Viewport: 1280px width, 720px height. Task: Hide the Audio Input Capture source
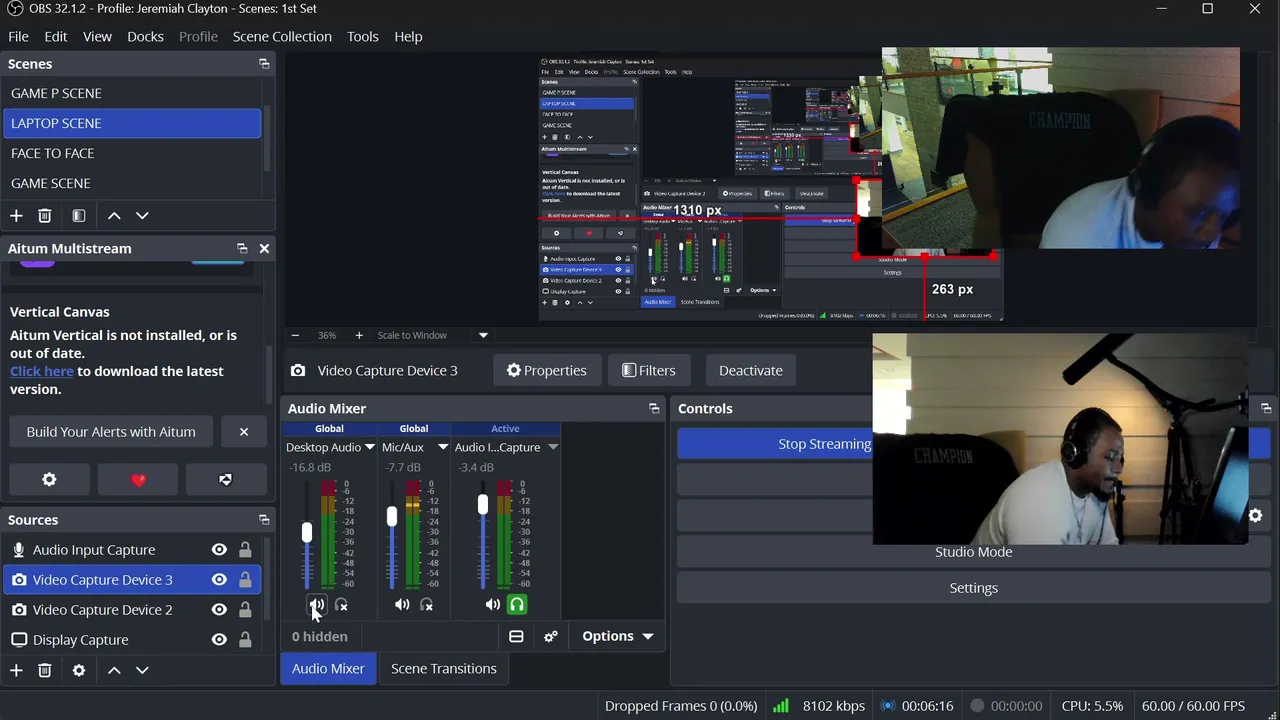coord(219,549)
